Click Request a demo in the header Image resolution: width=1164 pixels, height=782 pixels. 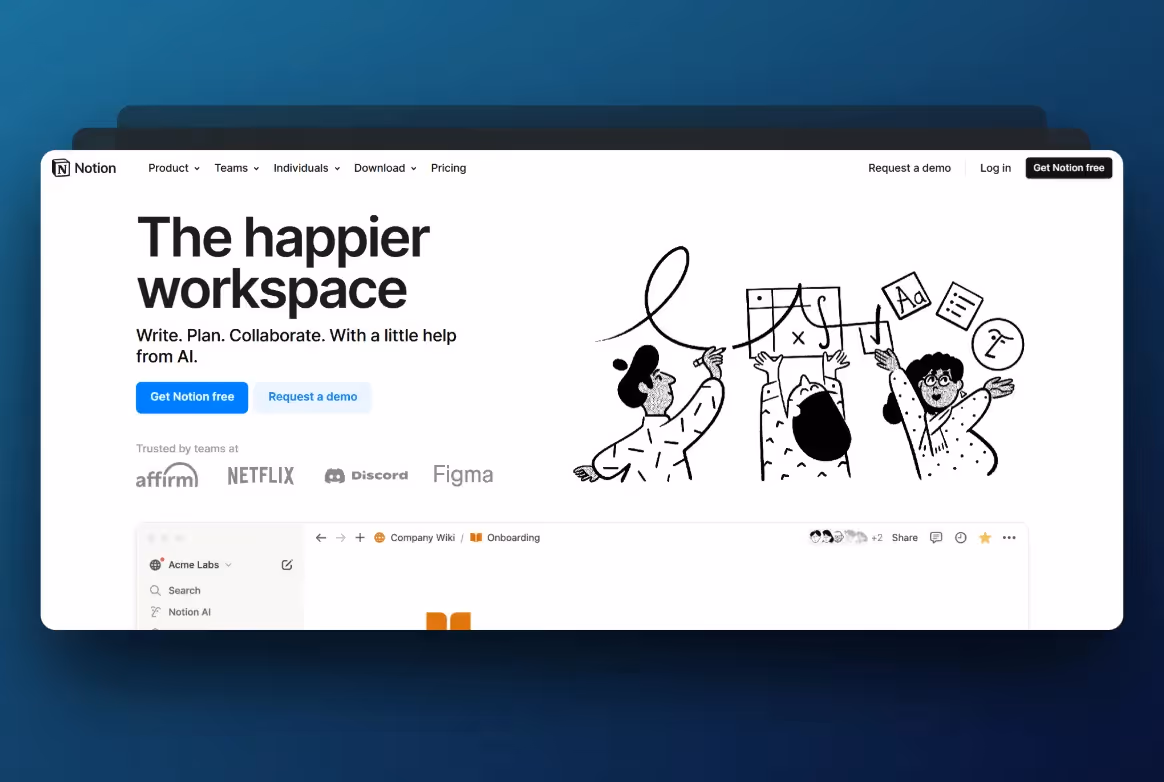coord(909,168)
